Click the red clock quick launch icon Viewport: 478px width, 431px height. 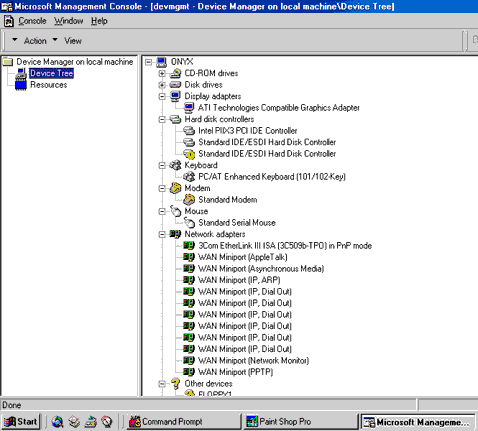[x=107, y=422]
